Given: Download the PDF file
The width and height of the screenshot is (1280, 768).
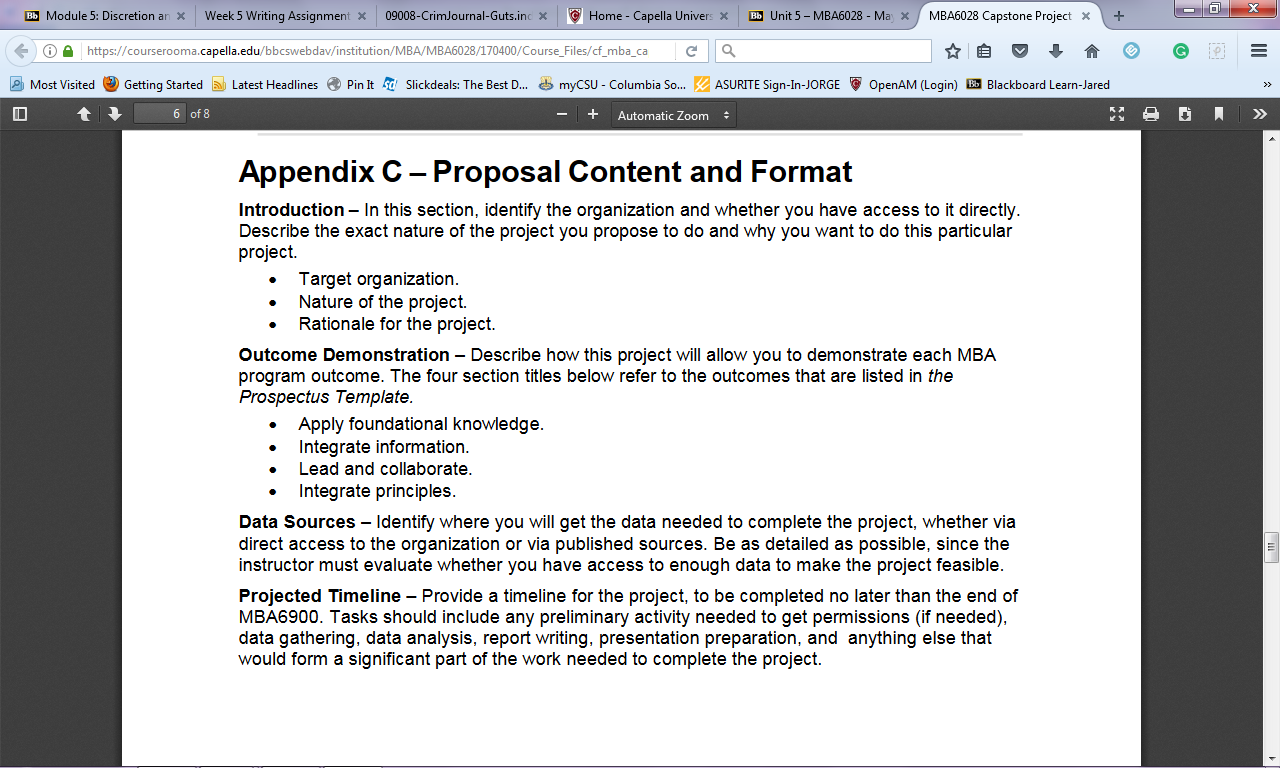Looking at the screenshot, I should tap(1185, 114).
